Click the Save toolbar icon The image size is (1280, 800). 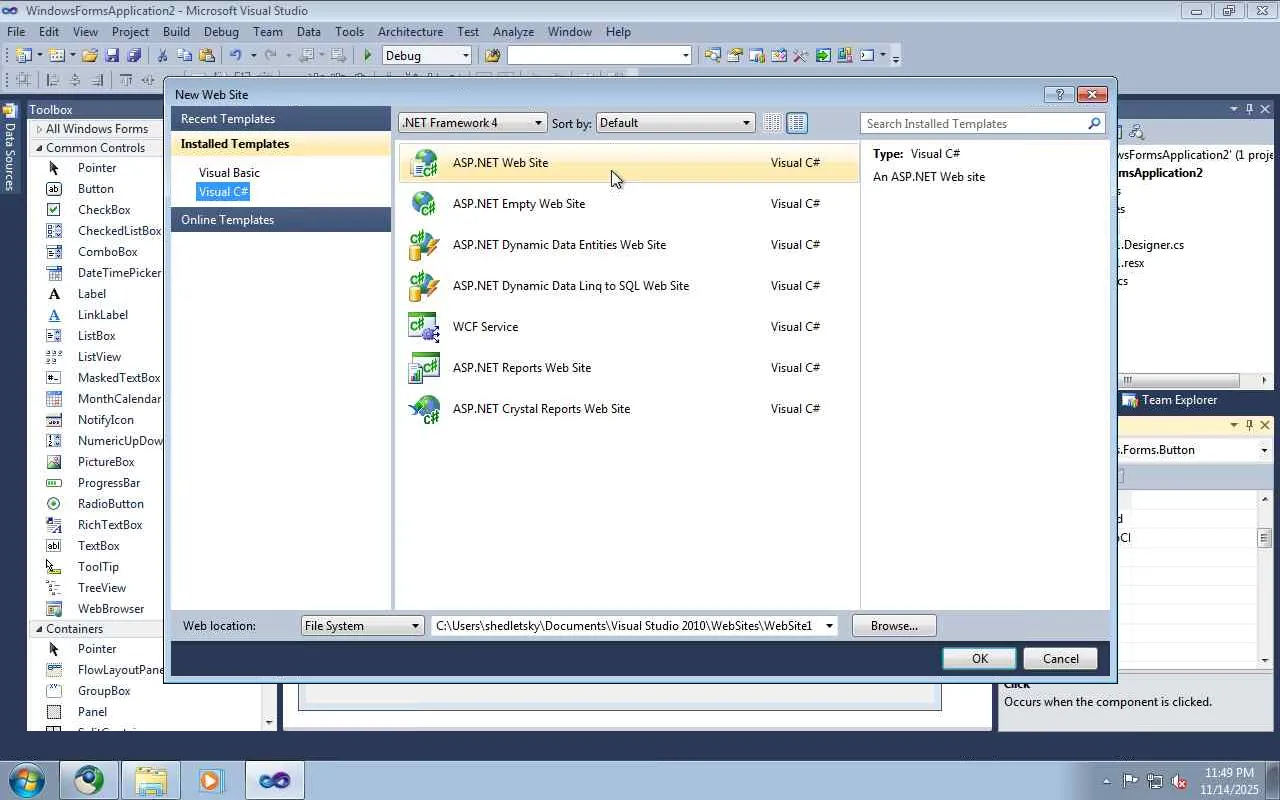pyautogui.click(x=112, y=56)
